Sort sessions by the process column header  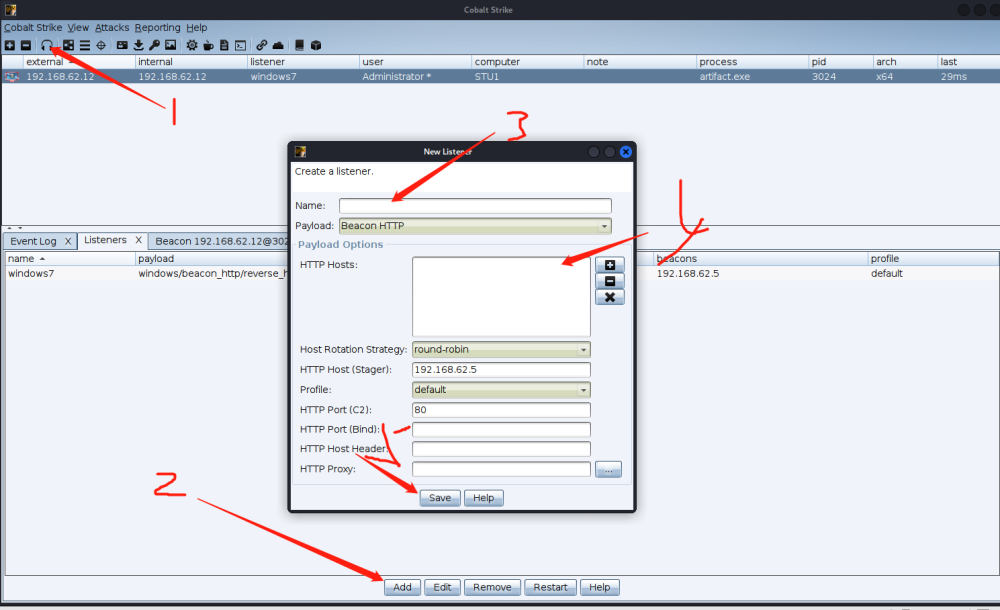pos(751,62)
